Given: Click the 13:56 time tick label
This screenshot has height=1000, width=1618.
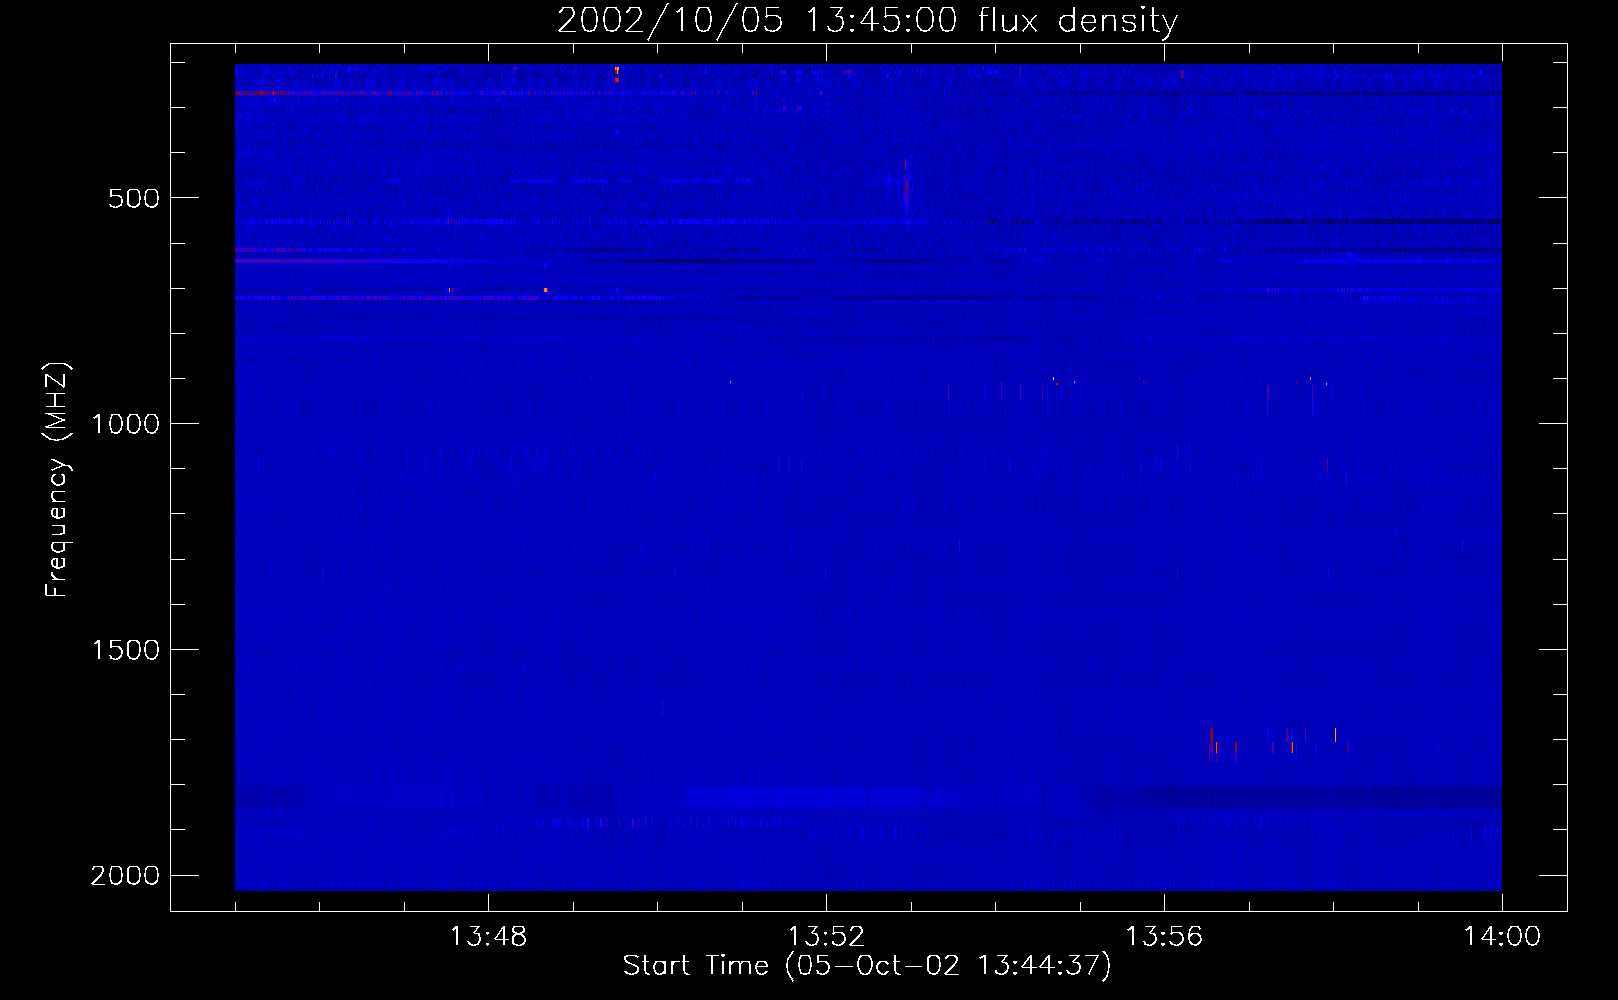Looking at the screenshot, I should coord(1164,937).
